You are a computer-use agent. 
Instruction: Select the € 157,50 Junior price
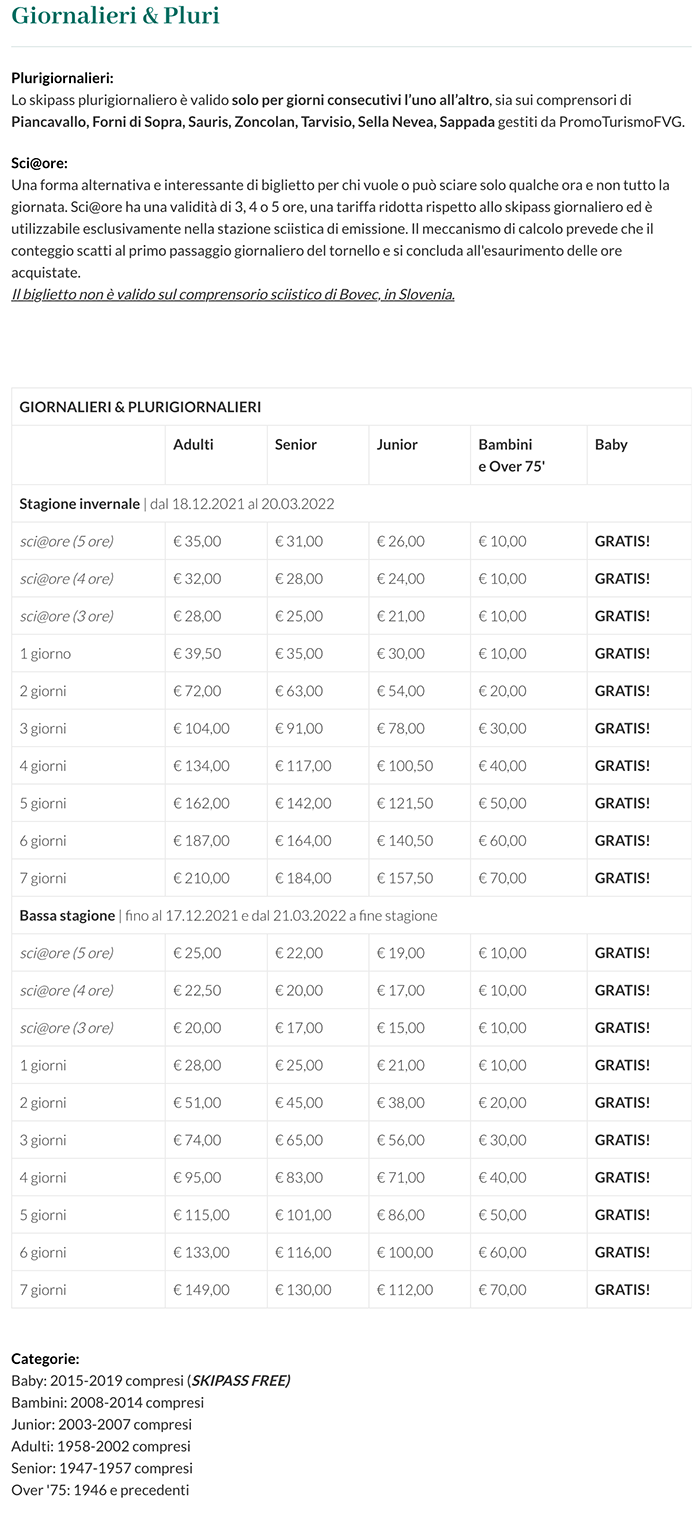pyautogui.click(x=405, y=878)
